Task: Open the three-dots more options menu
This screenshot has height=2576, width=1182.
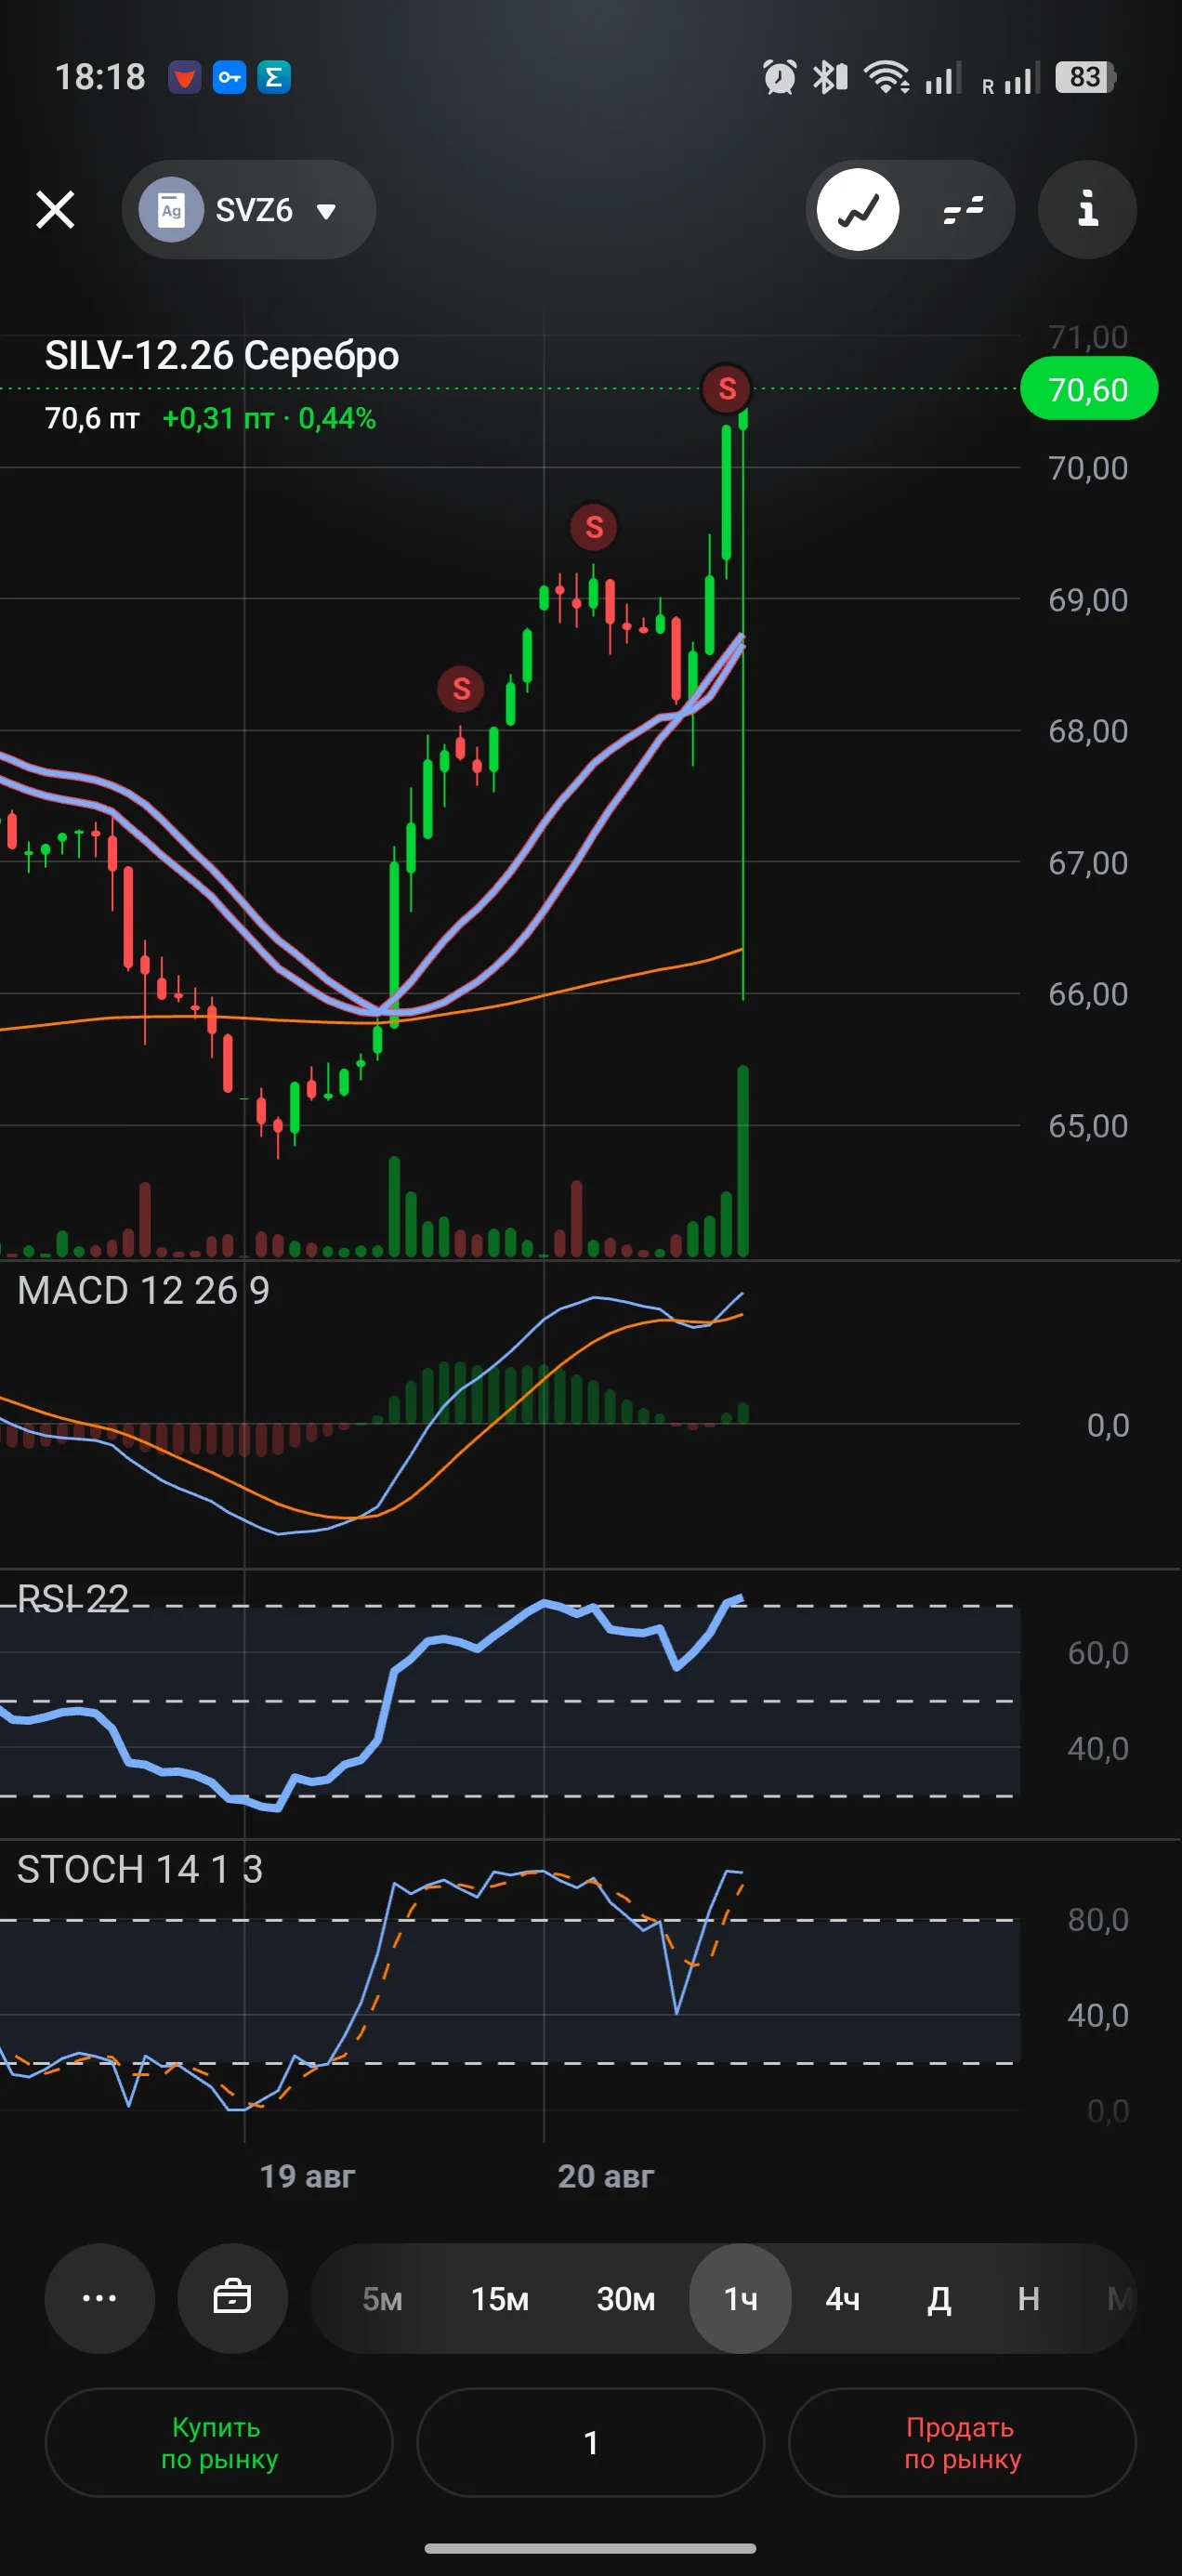Action: (99, 2298)
